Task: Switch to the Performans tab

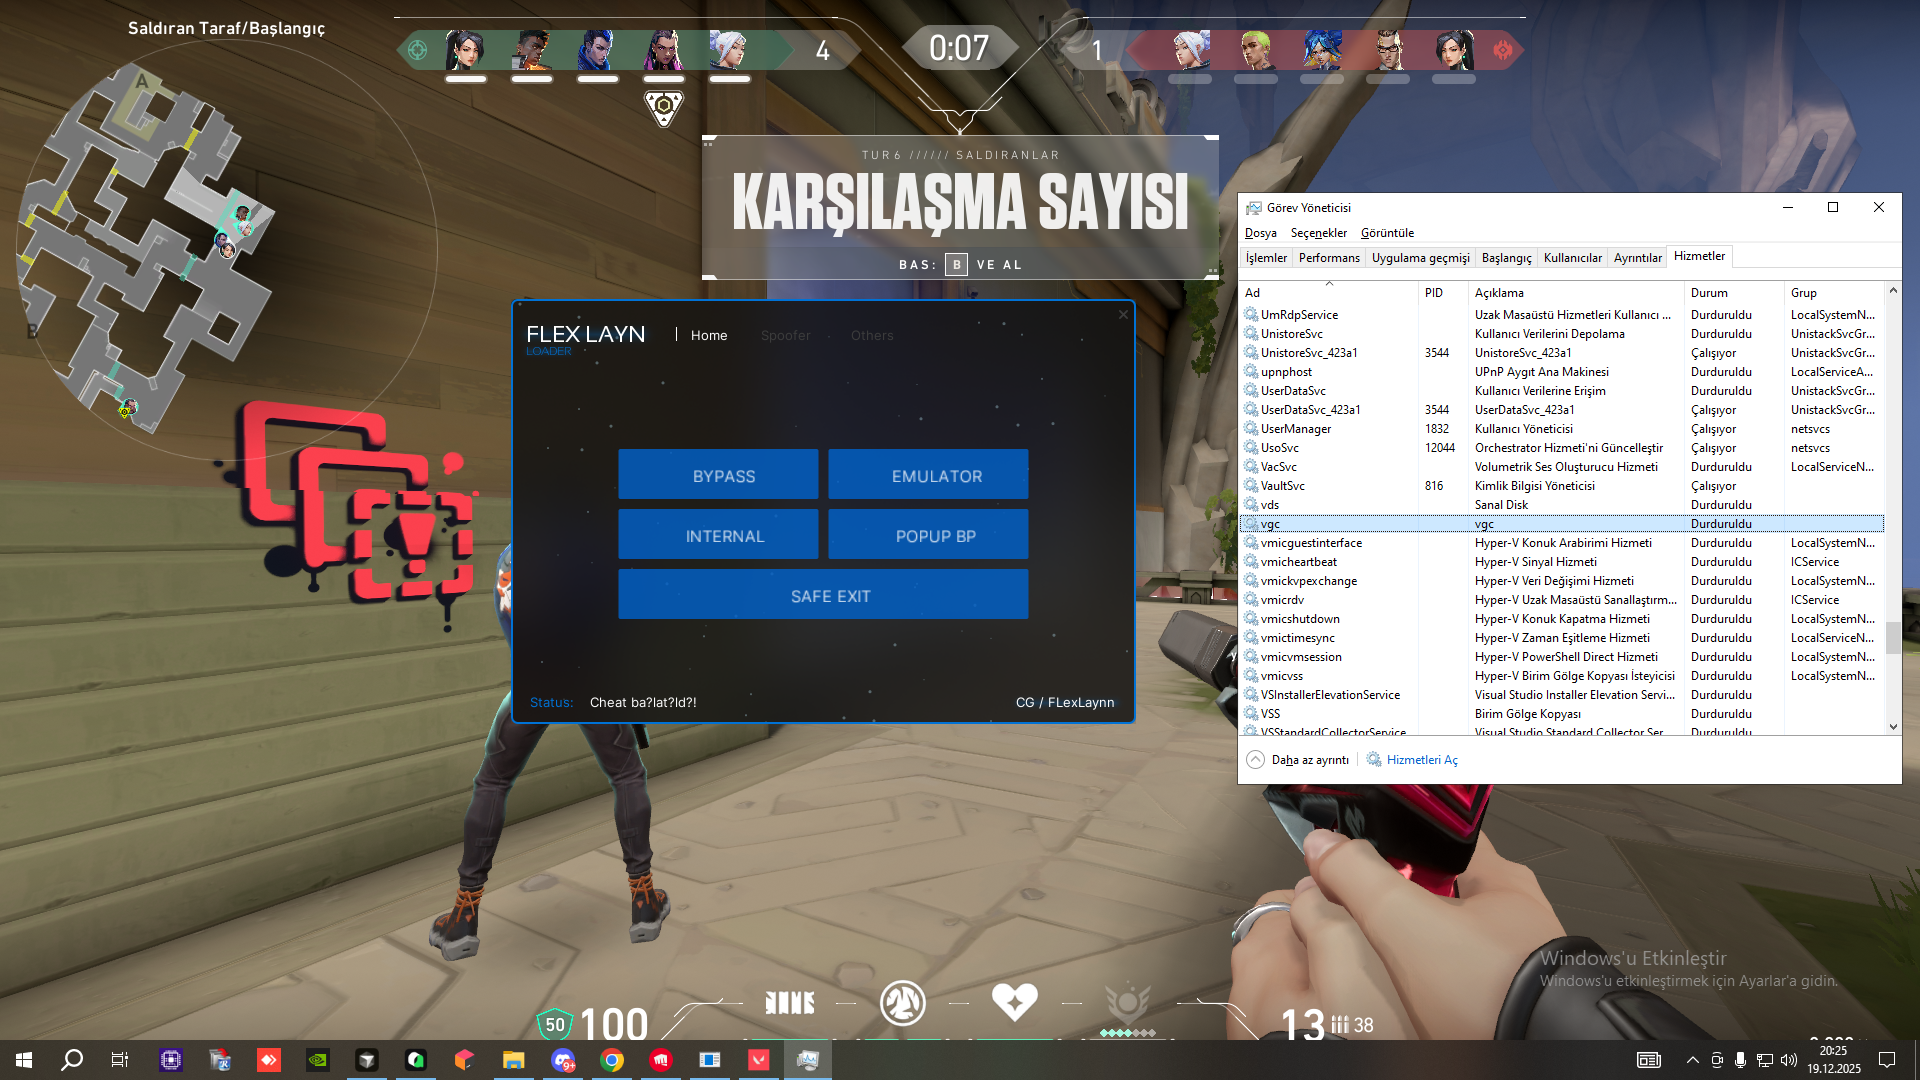Action: click(x=1329, y=258)
